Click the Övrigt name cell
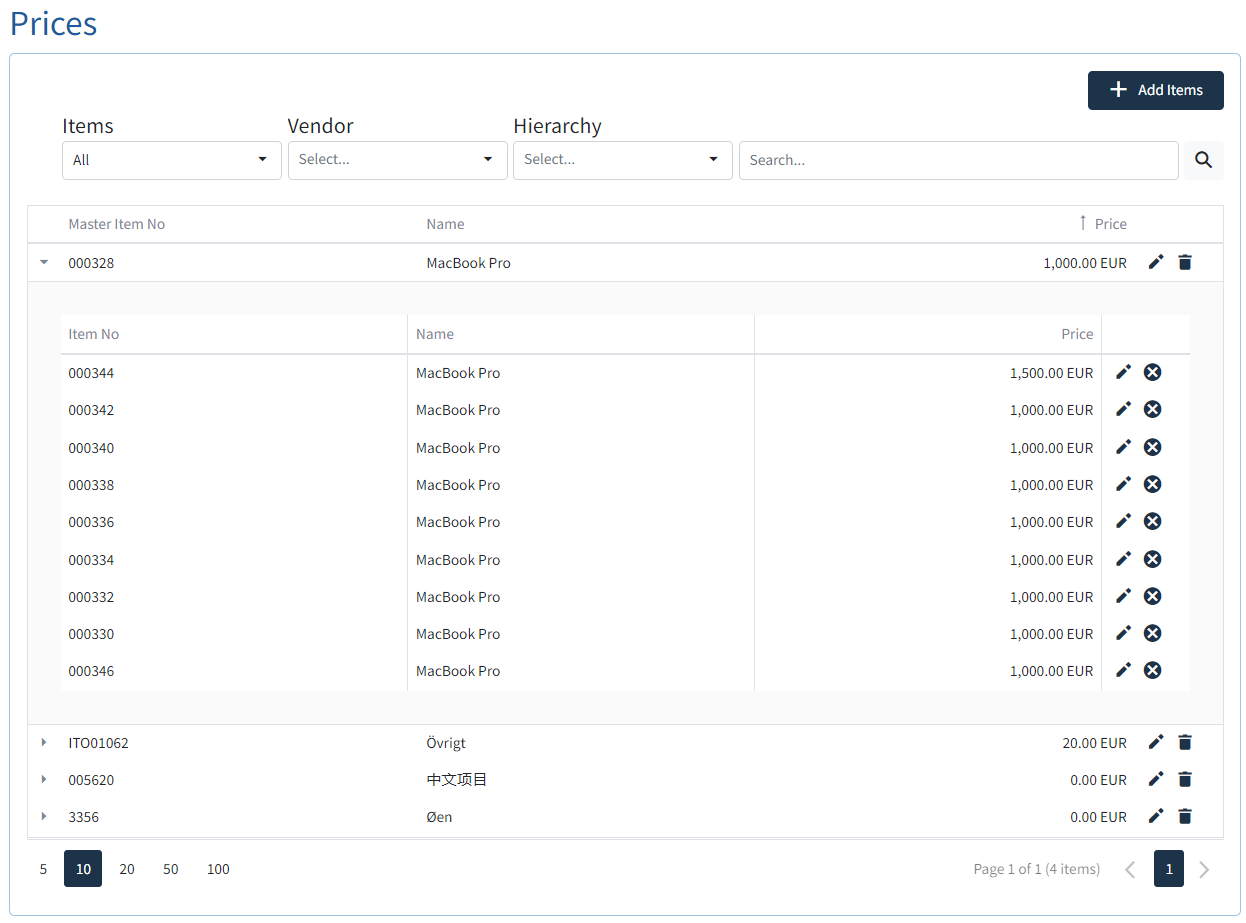1246x923 pixels. (x=446, y=743)
